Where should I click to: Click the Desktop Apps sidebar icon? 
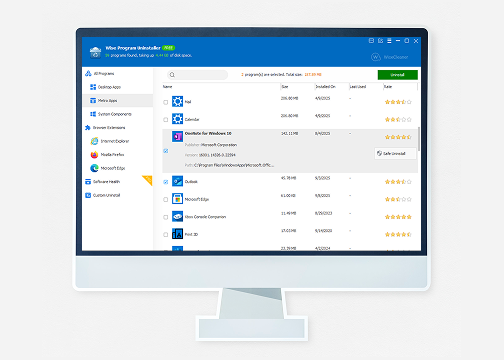(x=93, y=87)
